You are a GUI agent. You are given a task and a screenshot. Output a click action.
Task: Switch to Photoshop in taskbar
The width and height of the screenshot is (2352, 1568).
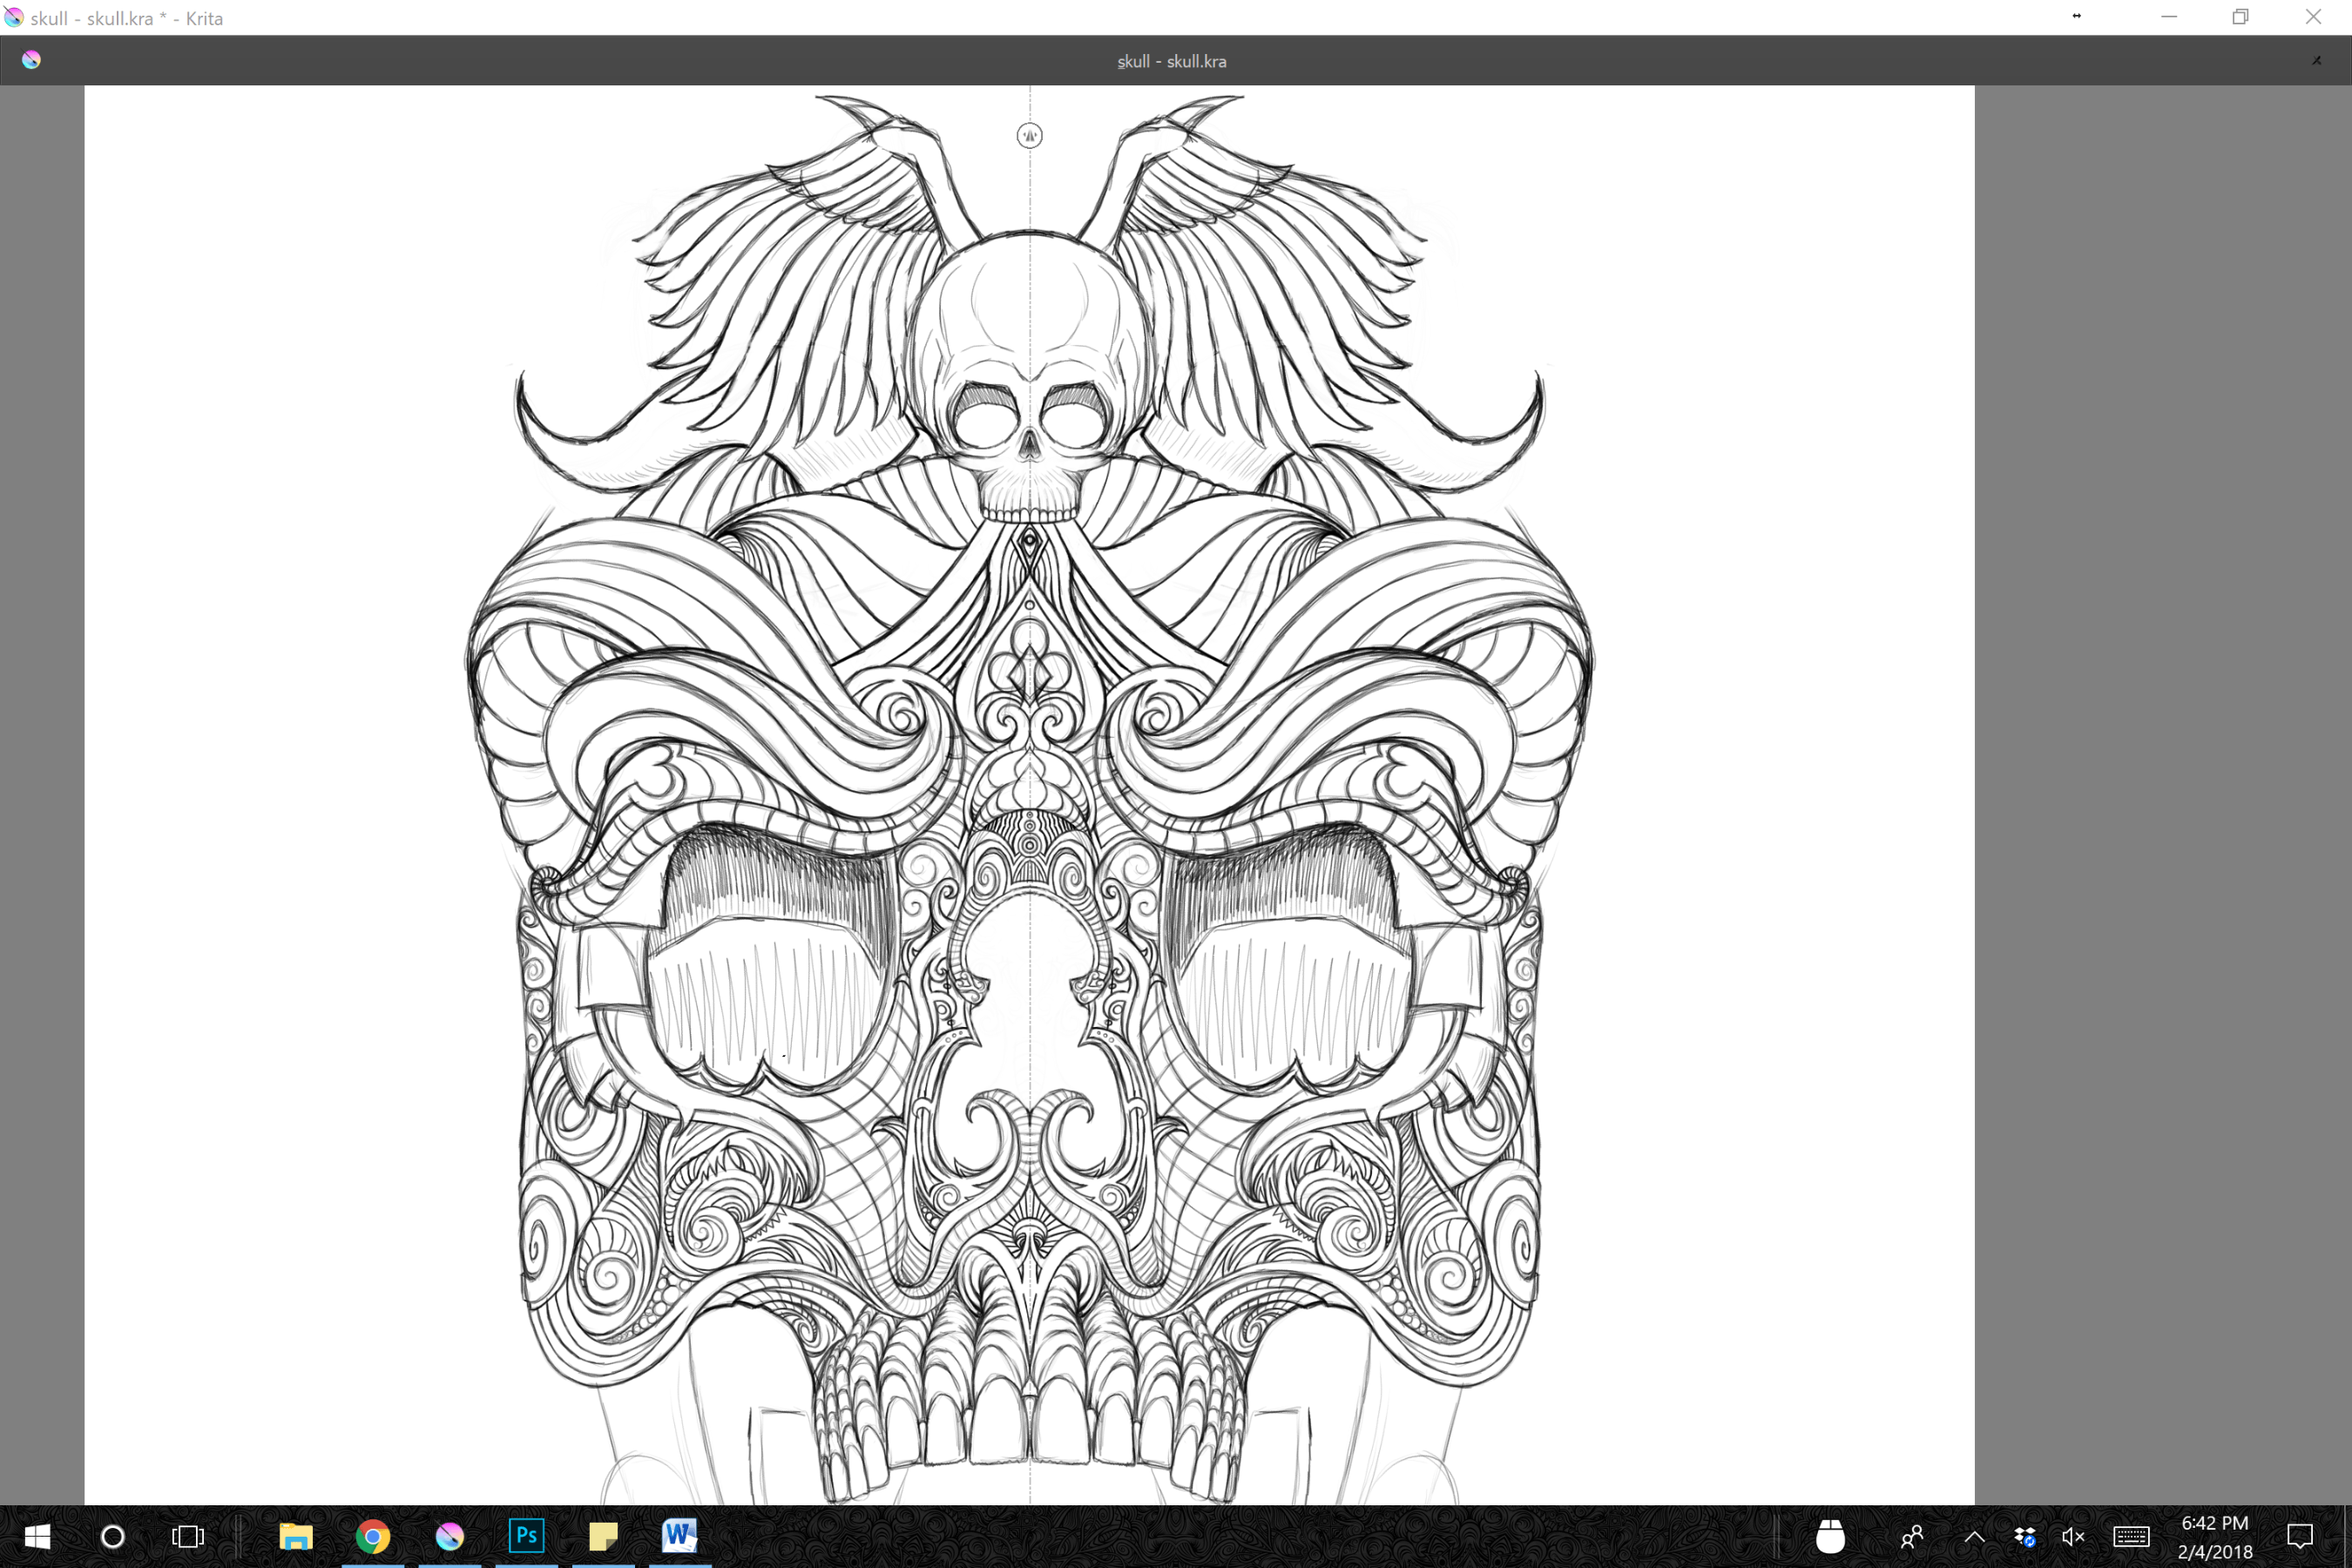coord(527,1536)
